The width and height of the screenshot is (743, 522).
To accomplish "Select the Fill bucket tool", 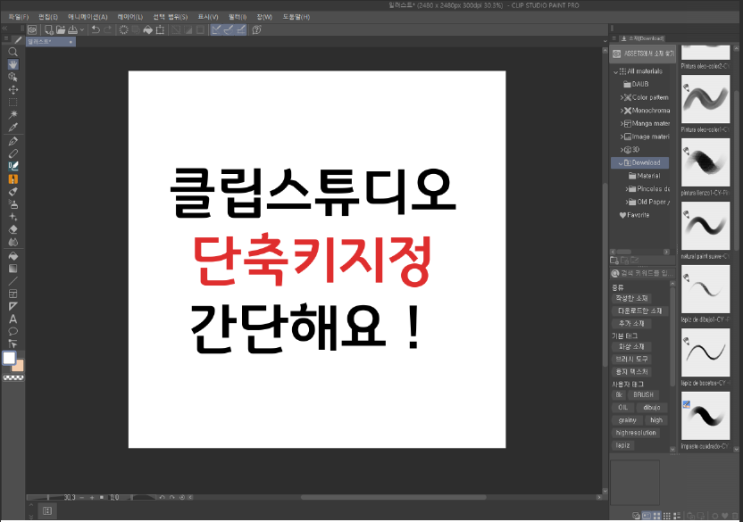I will click(x=13, y=256).
